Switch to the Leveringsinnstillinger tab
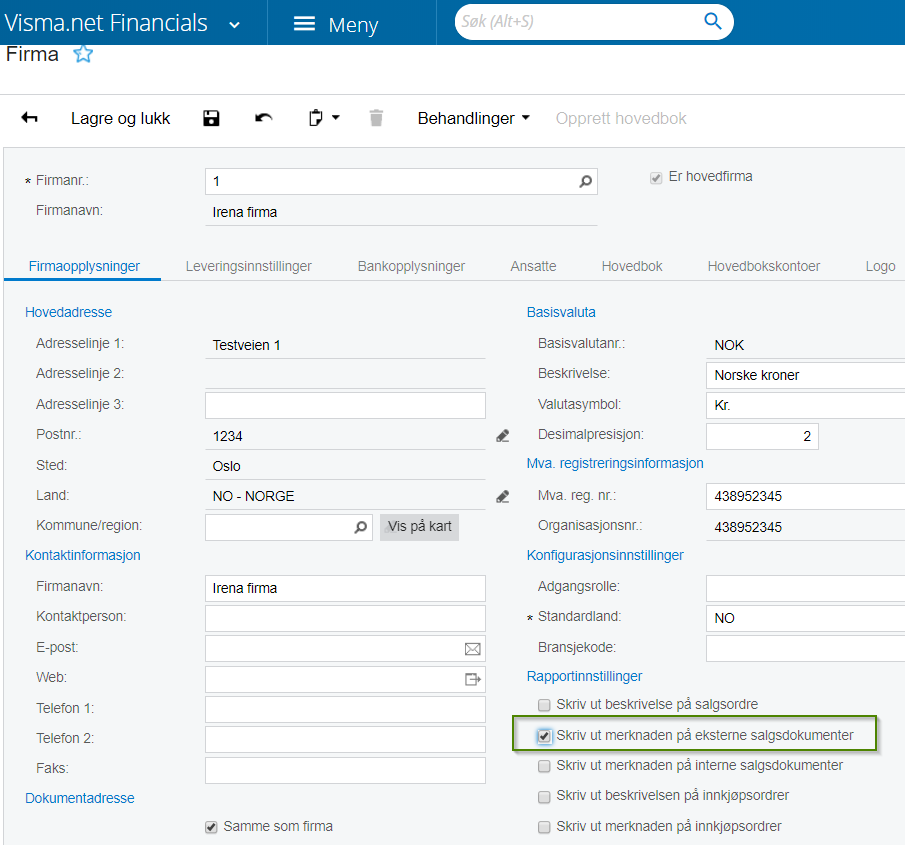Screen dimensions: 905x845 [248, 266]
